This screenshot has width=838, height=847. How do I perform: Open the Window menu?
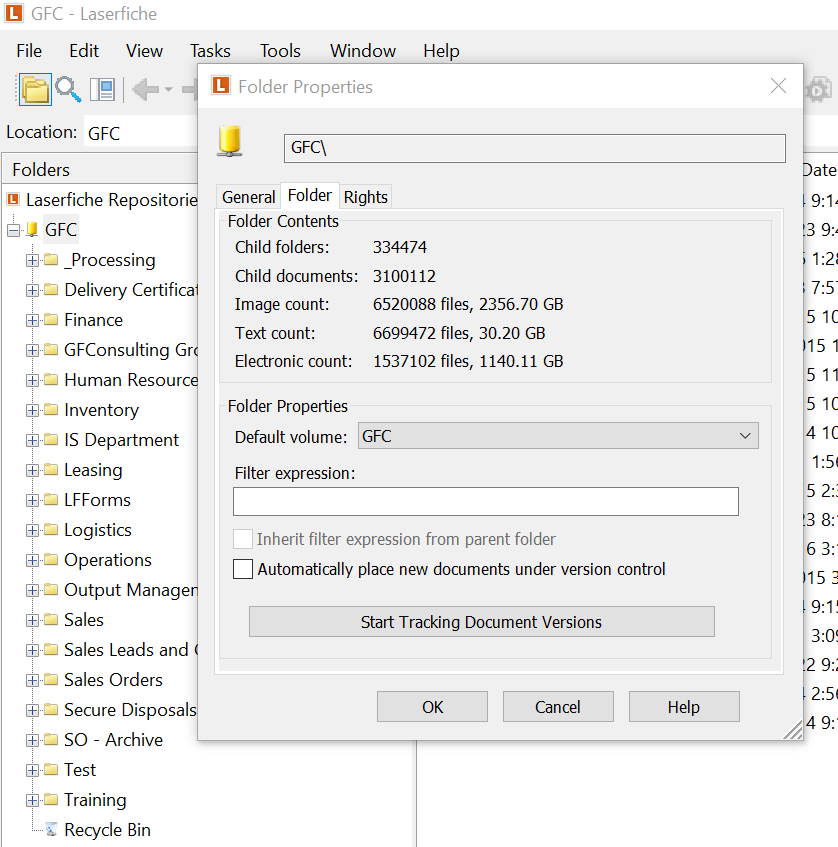[x=363, y=51]
